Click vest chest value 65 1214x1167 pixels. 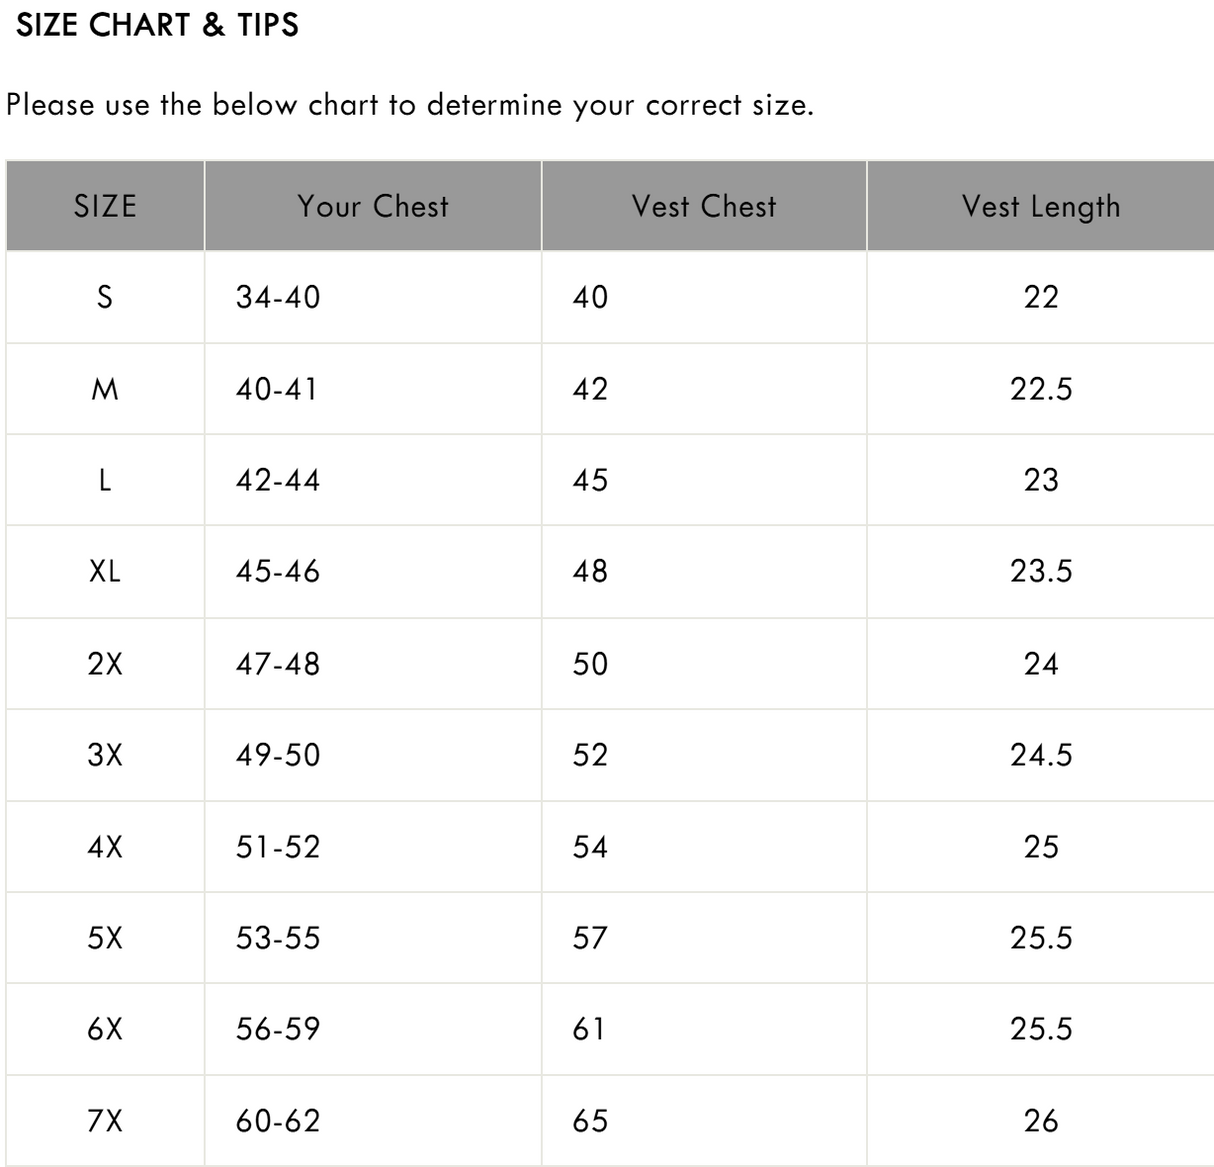click(590, 1121)
